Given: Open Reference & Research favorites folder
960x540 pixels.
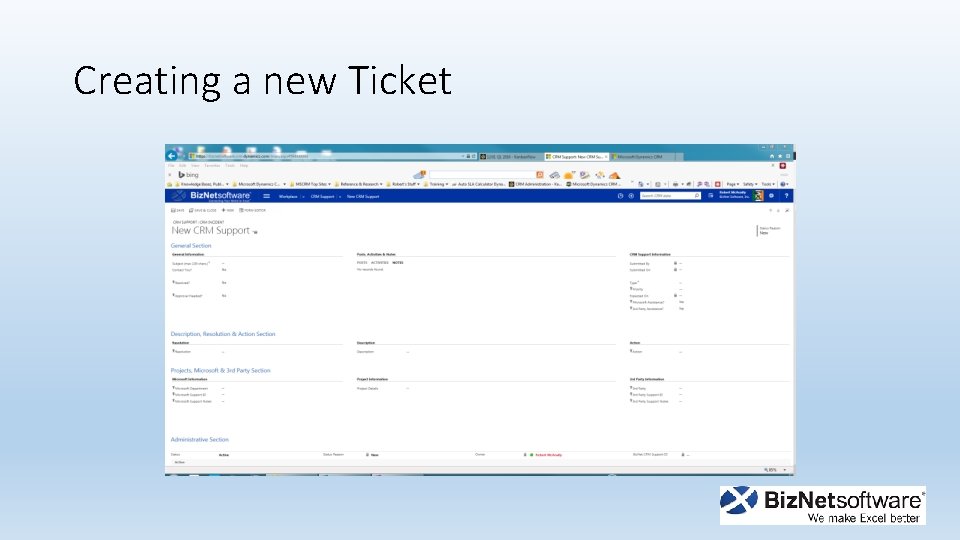Looking at the screenshot, I should [x=358, y=184].
